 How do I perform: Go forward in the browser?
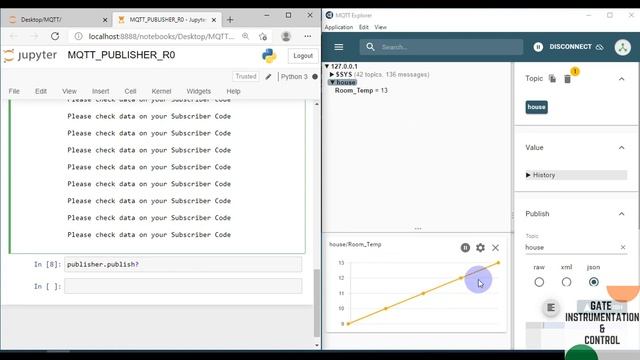click(x=34, y=36)
